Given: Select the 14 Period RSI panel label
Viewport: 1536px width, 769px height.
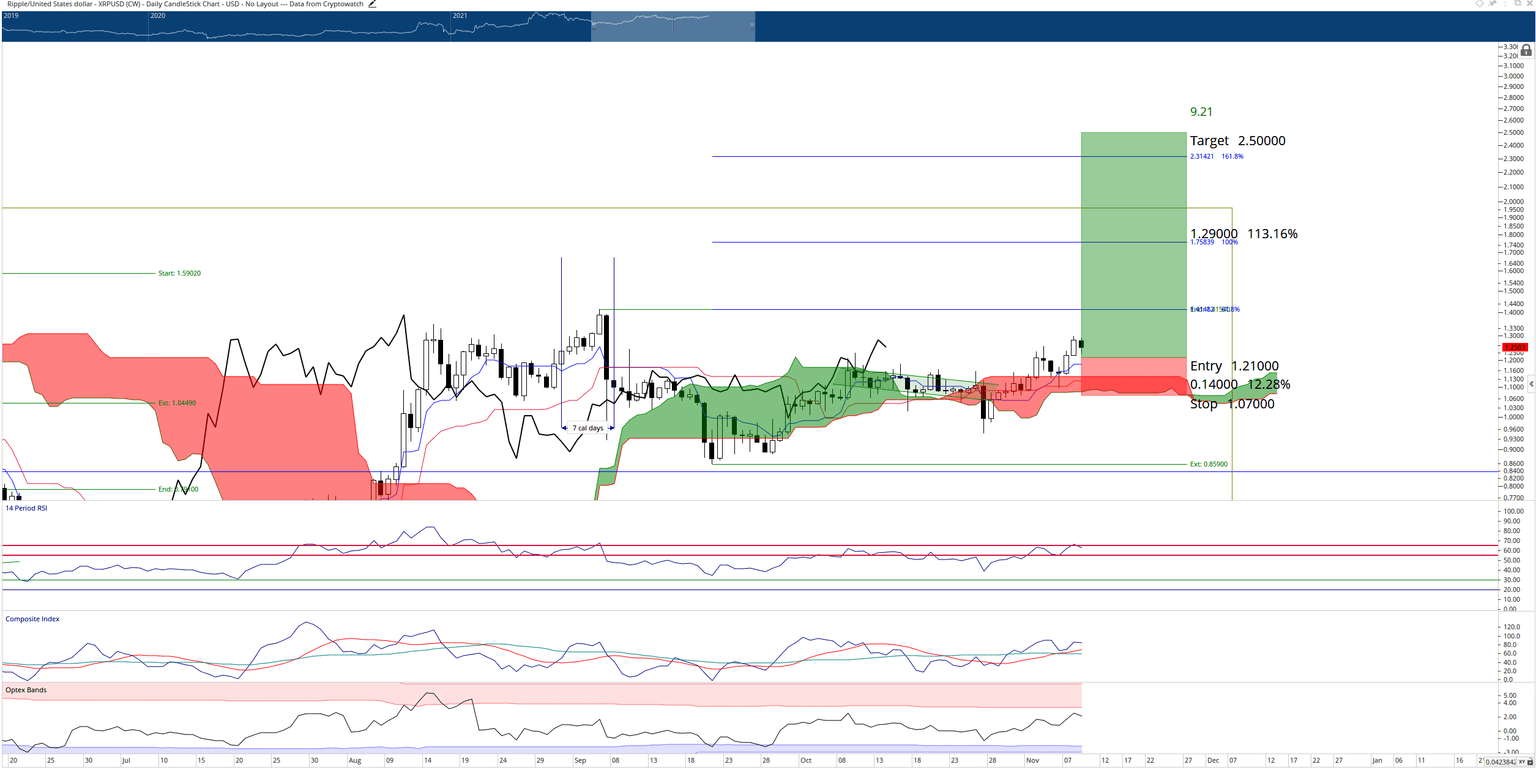Looking at the screenshot, I should [x=26, y=508].
